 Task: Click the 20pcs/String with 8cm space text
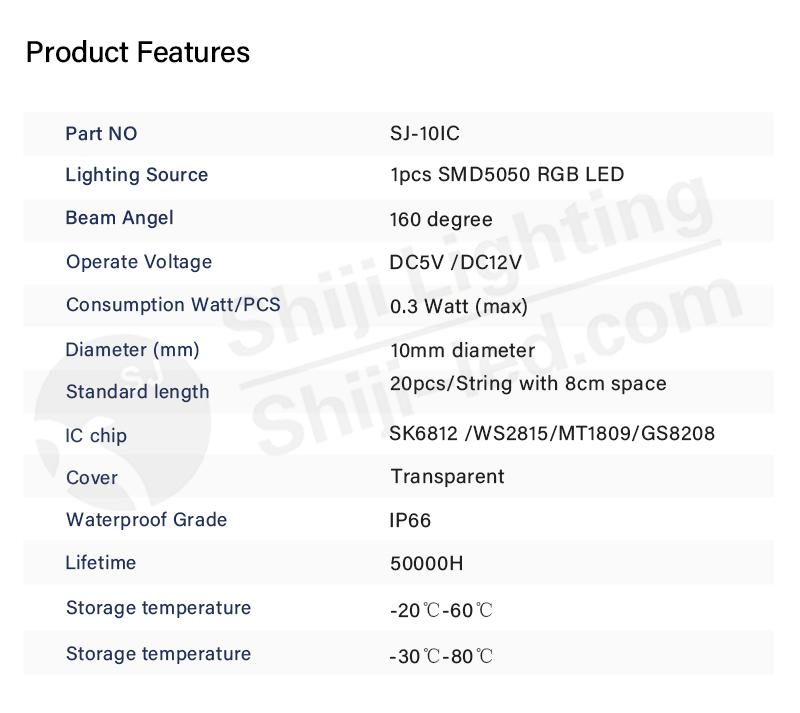528,384
